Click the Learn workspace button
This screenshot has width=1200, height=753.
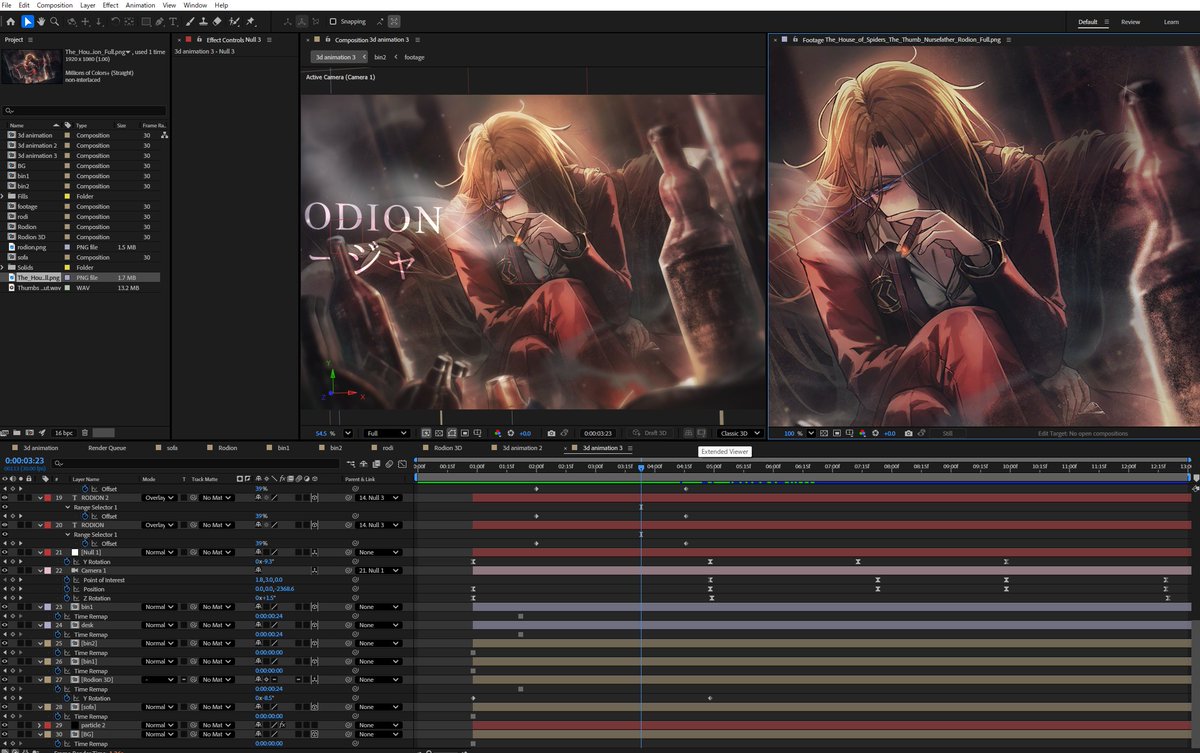pyautogui.click(x=1171, y=21)
